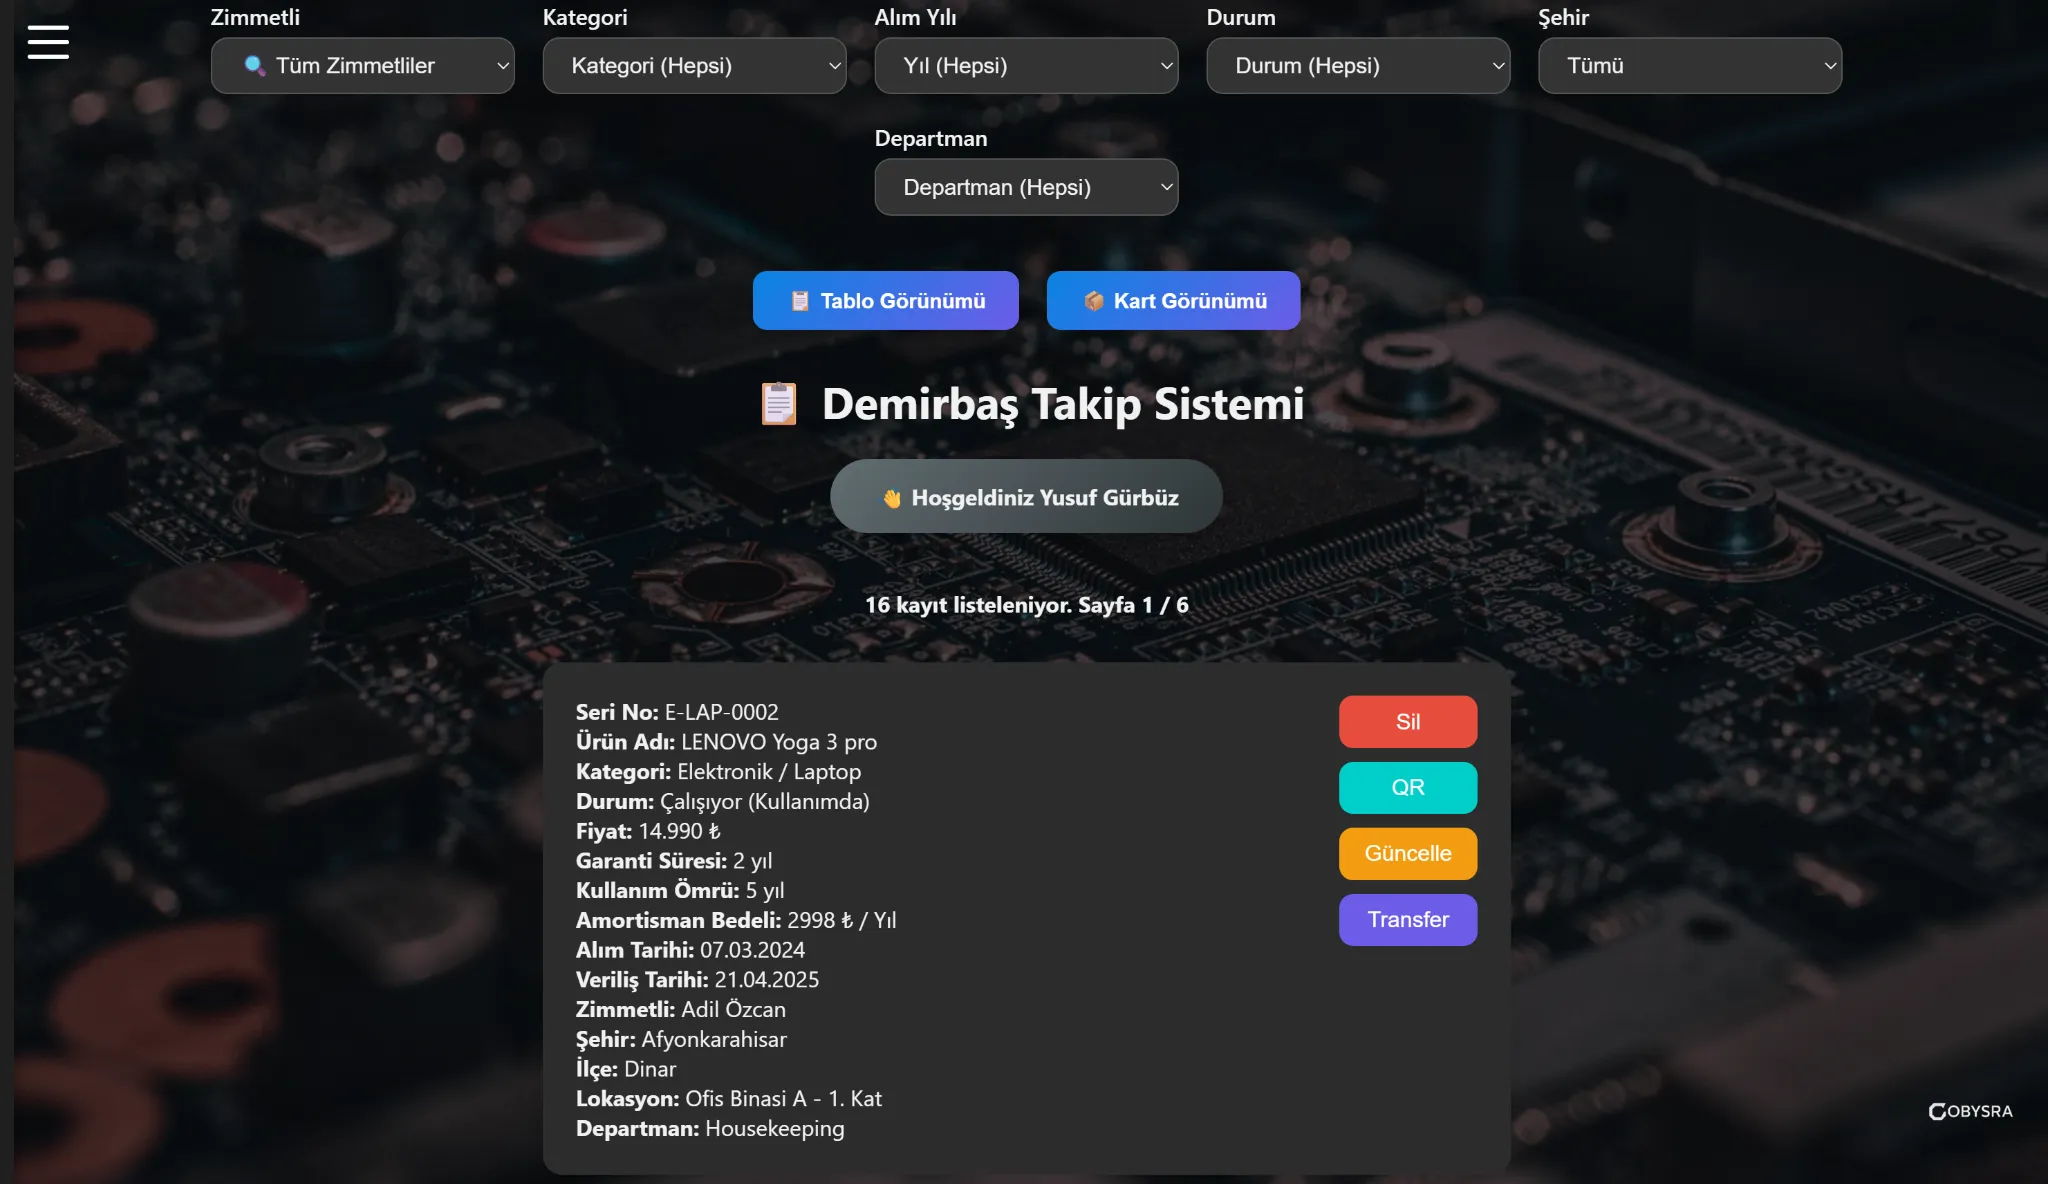Screen dimensions: 2048x1184
Task: Click the waving hand icon in welcome badge
Action: pos(892,498)
